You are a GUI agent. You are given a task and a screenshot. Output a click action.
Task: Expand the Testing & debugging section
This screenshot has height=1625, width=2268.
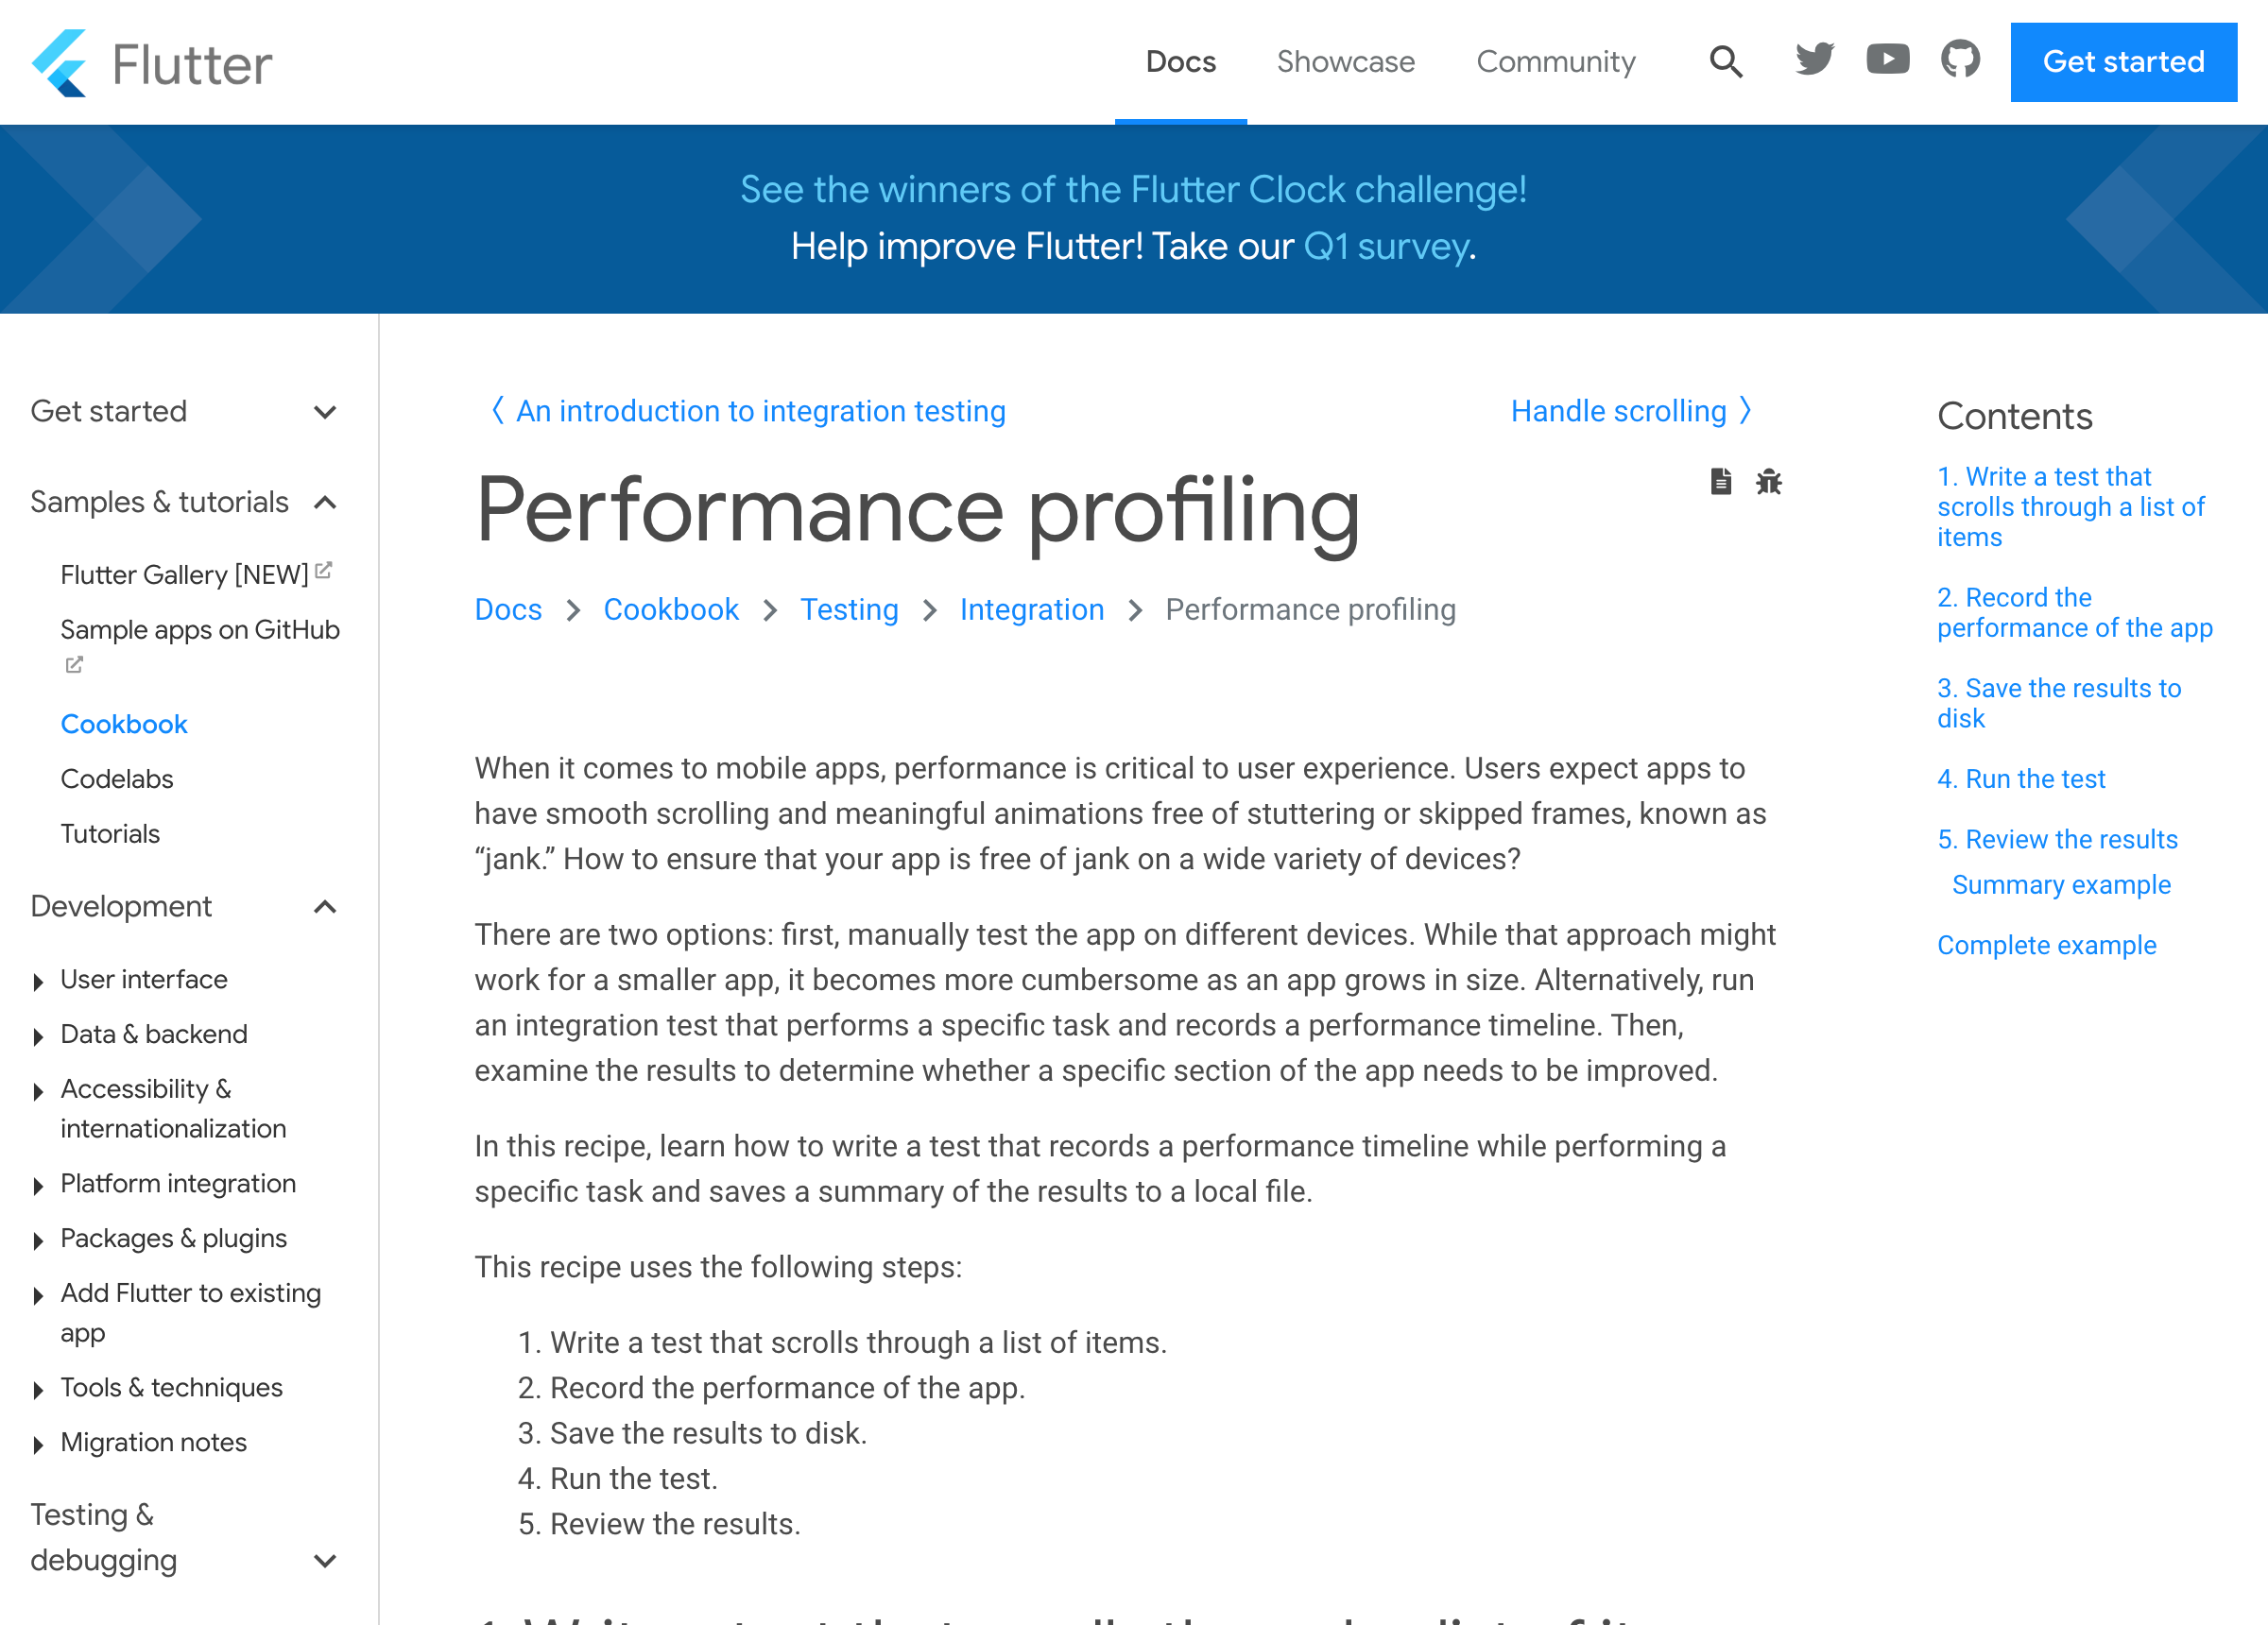click(x=324, y=1561)
